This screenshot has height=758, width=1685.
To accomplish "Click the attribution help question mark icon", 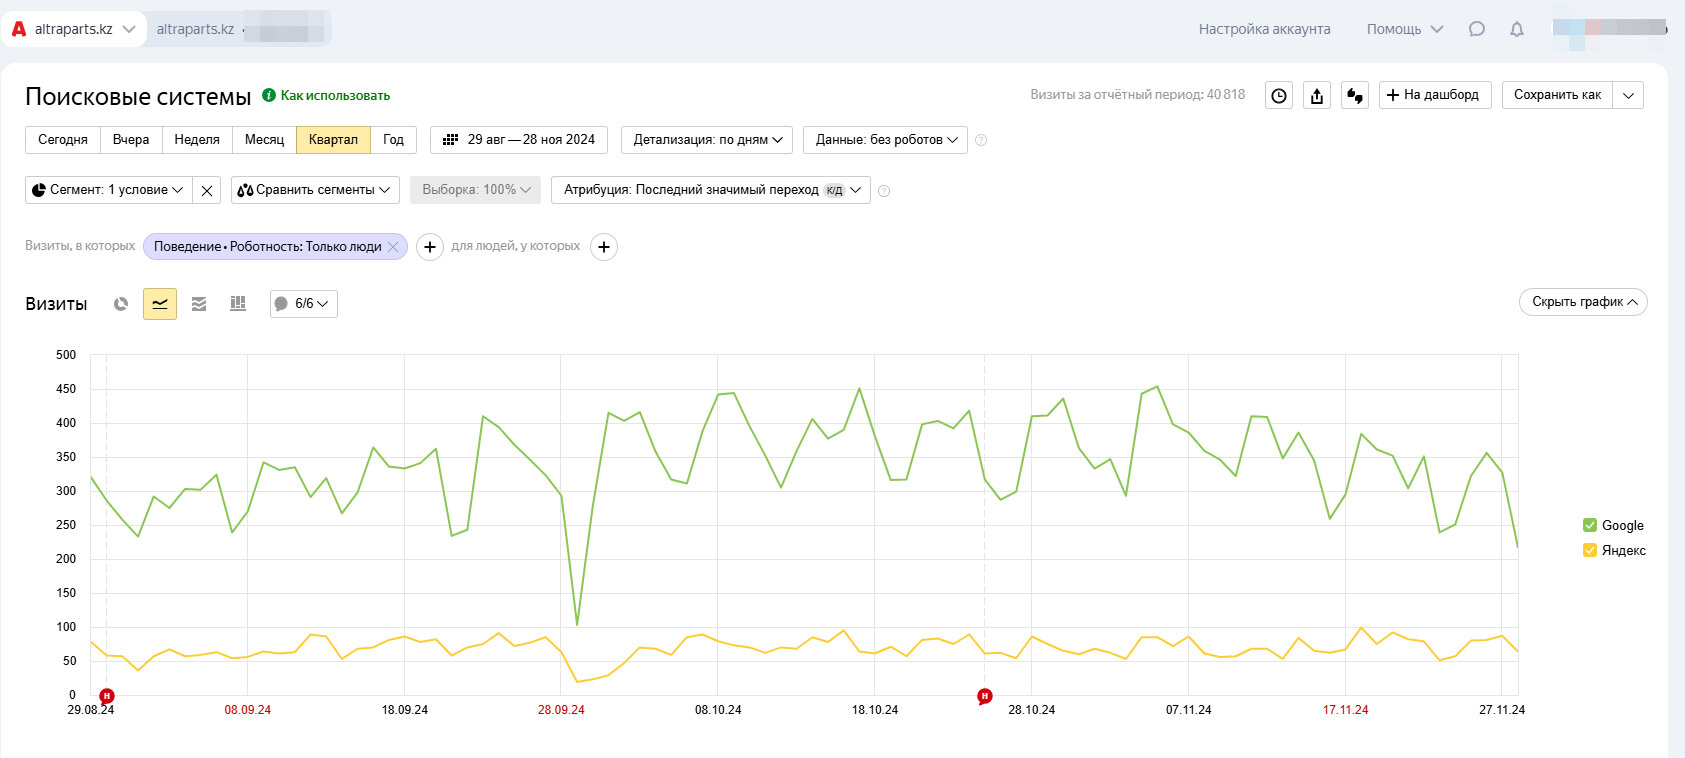I will coord(884,190).
